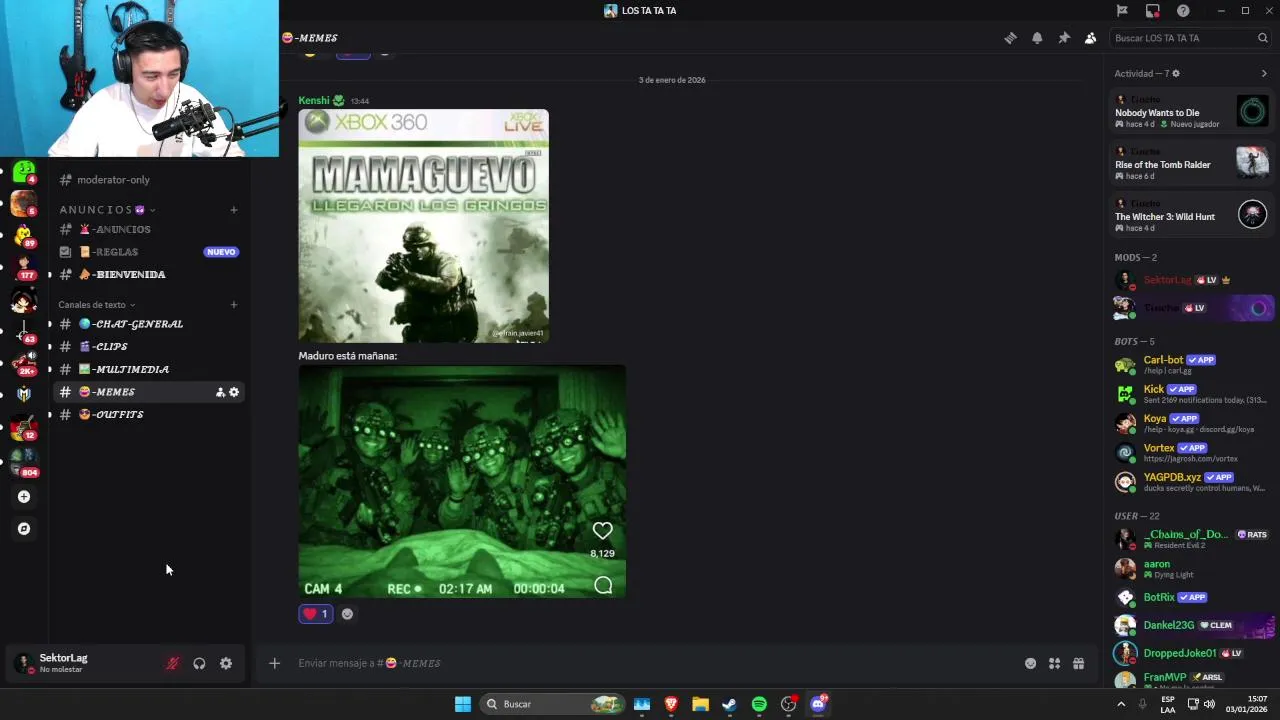The width and height of the screenshot is (1280, 720).
Task: Open The Witcher 3: Wild Hunt activity card
Action: coord(1192,215)
